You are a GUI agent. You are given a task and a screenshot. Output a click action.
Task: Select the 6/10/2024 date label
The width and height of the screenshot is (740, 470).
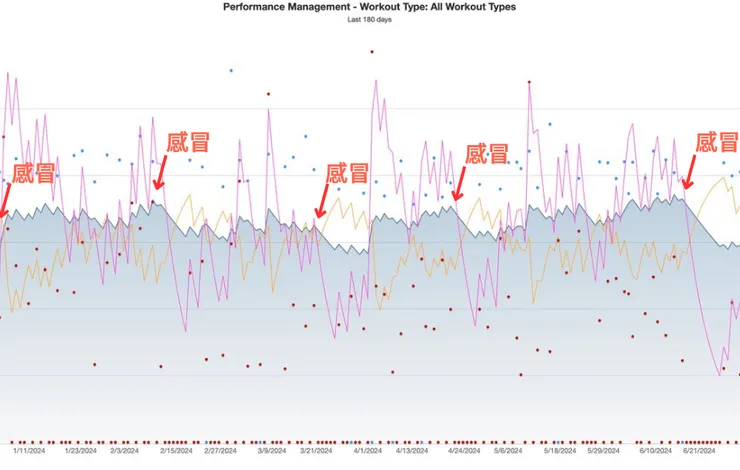[x=656, y=451]
